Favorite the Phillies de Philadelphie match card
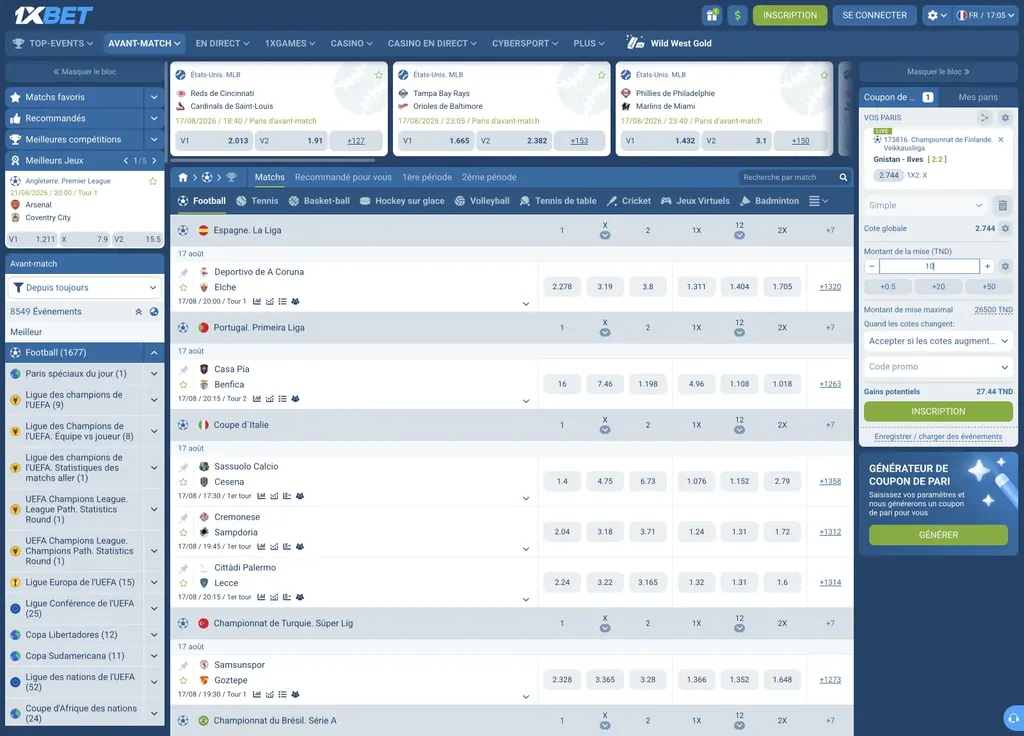1024x736 pixels. 824,75
